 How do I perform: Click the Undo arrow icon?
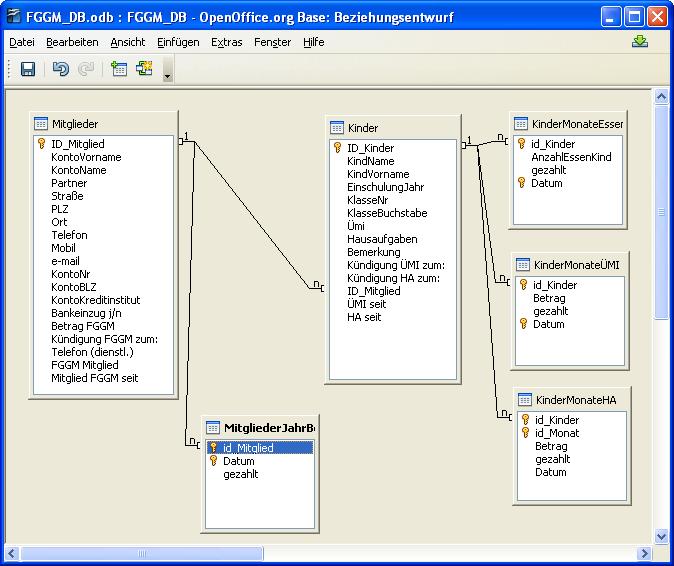click(x=61, y=69)
